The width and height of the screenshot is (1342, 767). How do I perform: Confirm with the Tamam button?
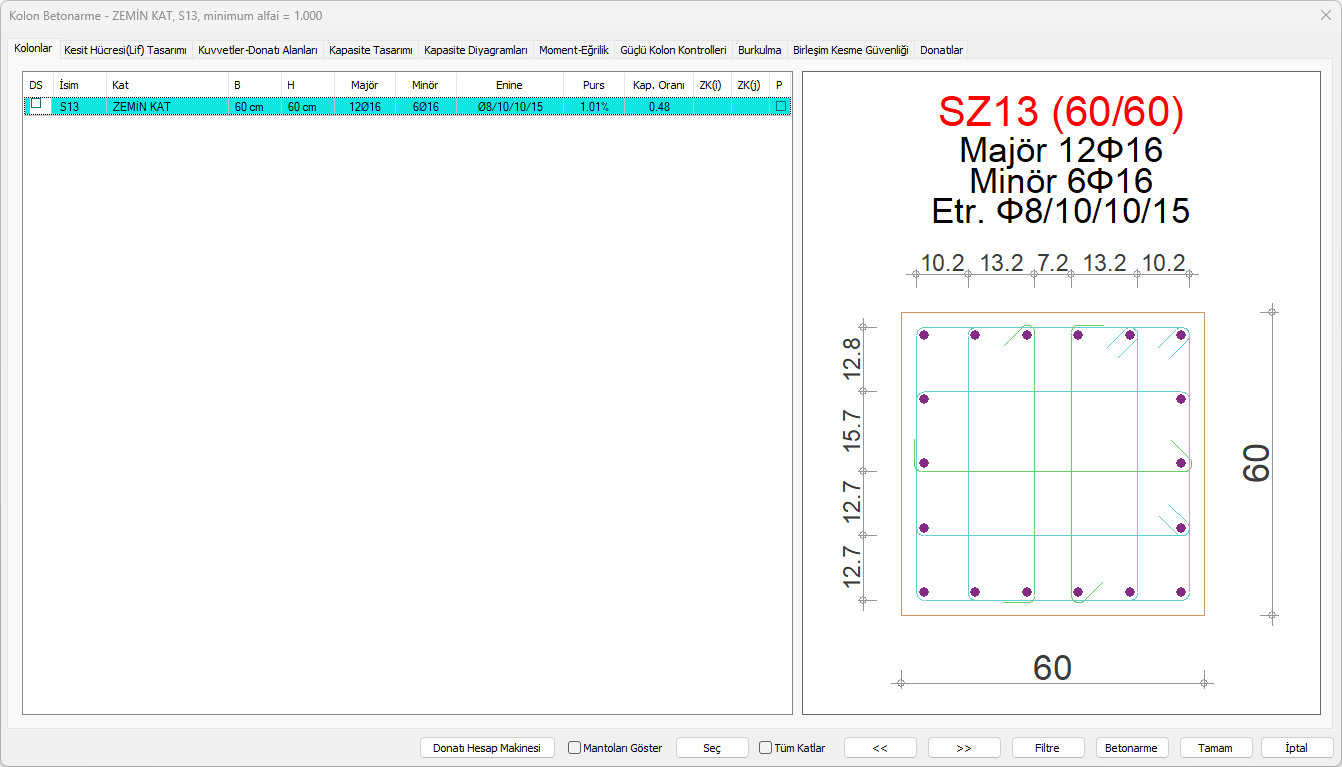(x=1215, y=748)
